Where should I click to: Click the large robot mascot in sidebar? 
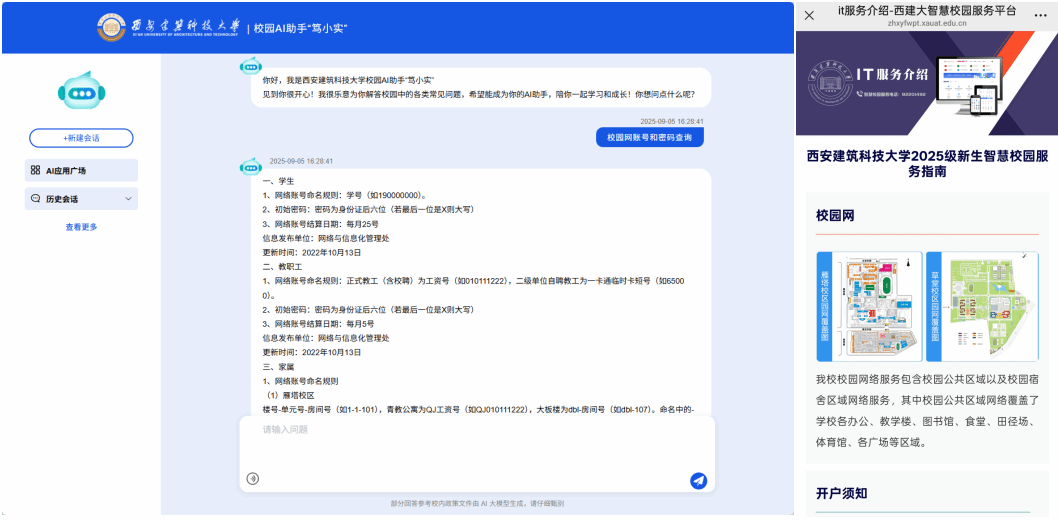tap(81, 91)
